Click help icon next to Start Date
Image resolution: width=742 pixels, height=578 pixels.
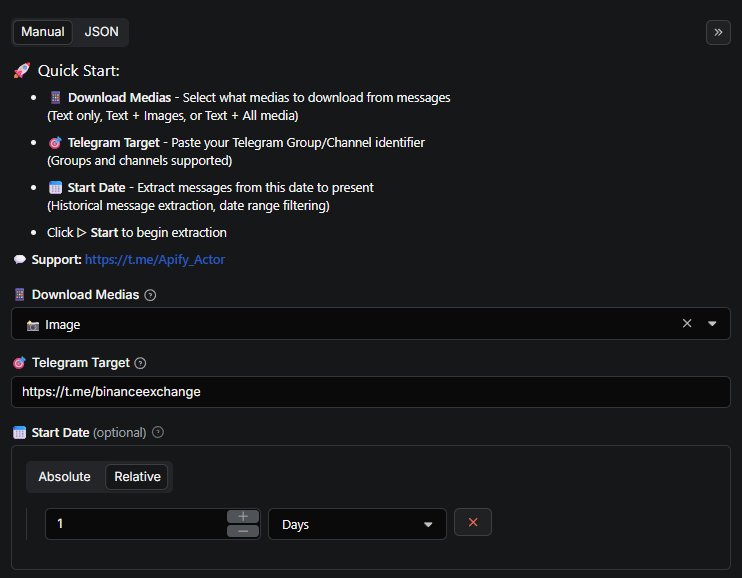pyautogui.click(x=158, y=433)
